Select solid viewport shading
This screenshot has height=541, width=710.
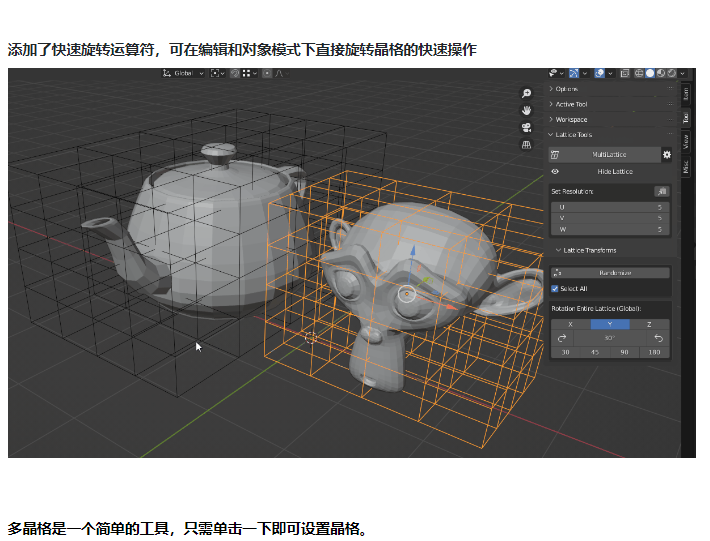point(650,73)
